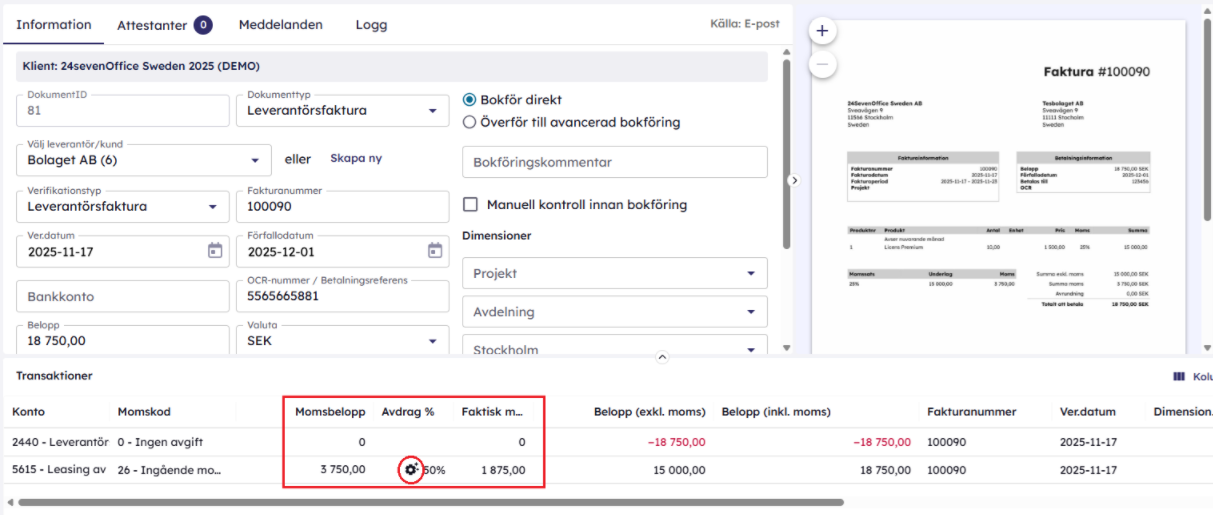Image resolution: width=1213 pixels, height=515 pixels.
Task: Click the Skapa ny link
Action: click(356, 158)
